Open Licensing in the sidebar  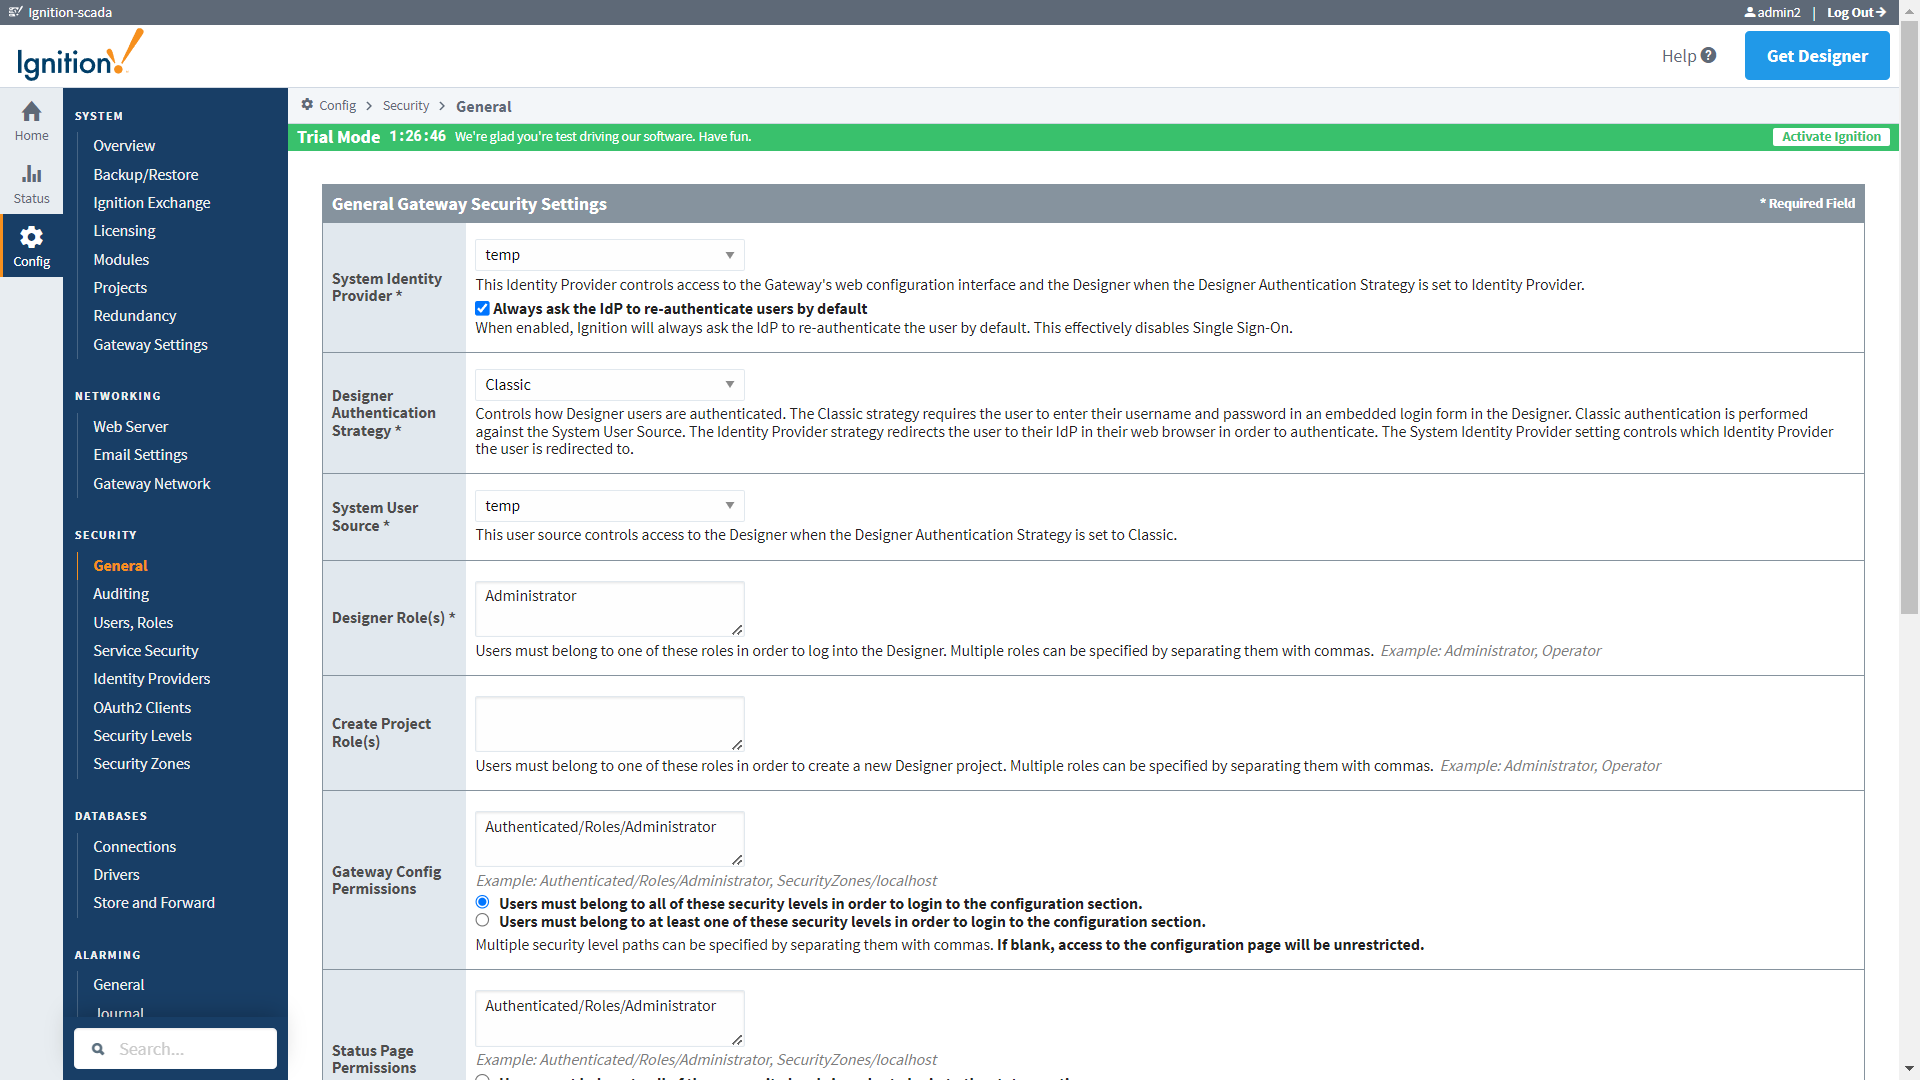point(124,230)
